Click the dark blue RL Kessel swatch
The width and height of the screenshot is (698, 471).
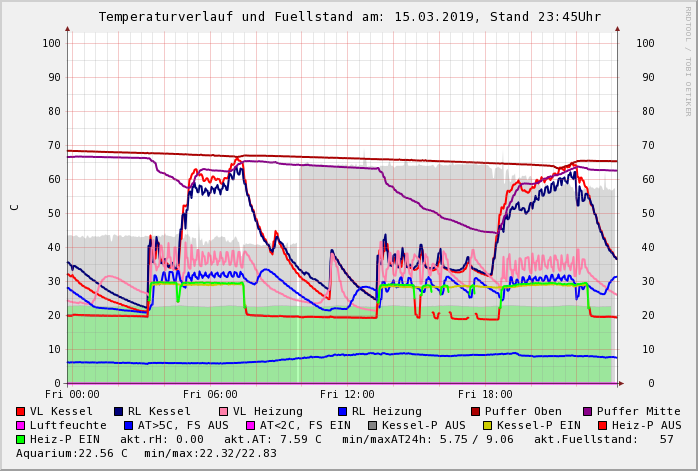point(118,411)
